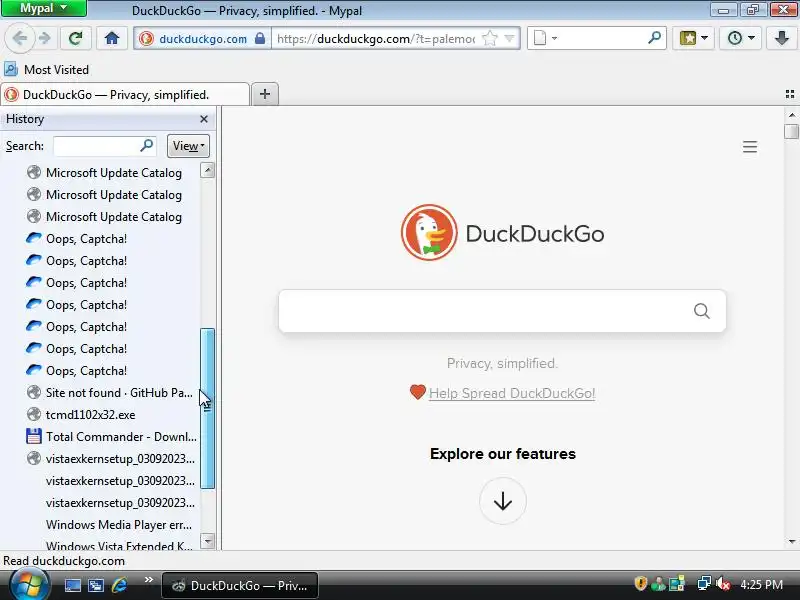
Task: Reload the page with the refresh icon
Action: point(76,38)
